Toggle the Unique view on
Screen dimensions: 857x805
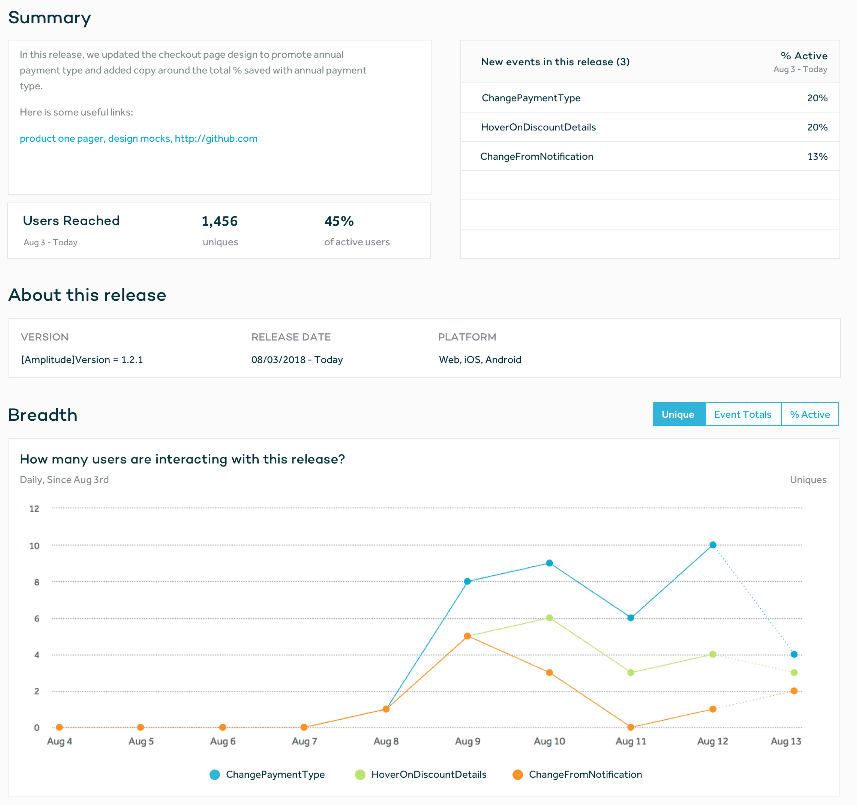(x=678, y=414)
